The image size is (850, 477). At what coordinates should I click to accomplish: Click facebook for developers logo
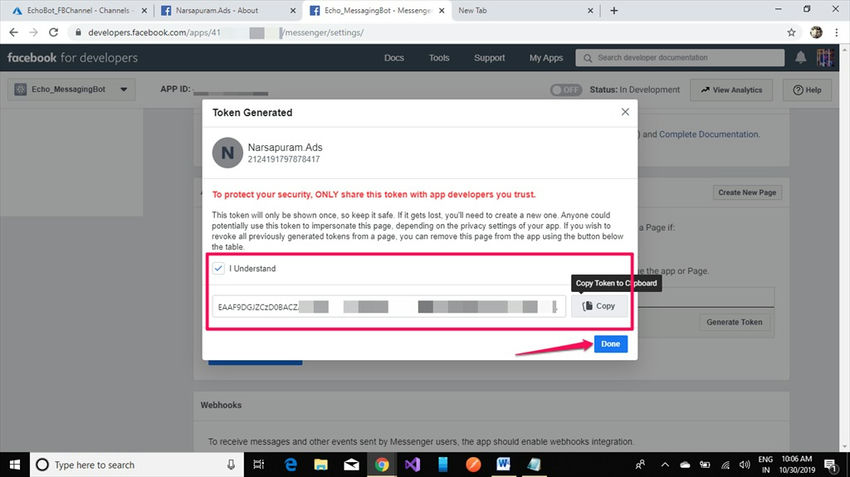point(73,57)
